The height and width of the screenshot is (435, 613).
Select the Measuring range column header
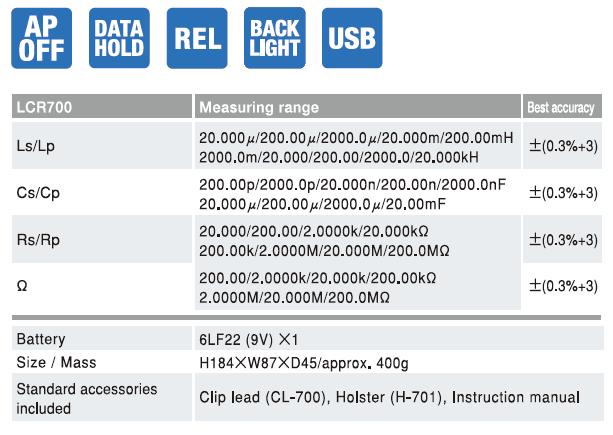pos(358,106)
